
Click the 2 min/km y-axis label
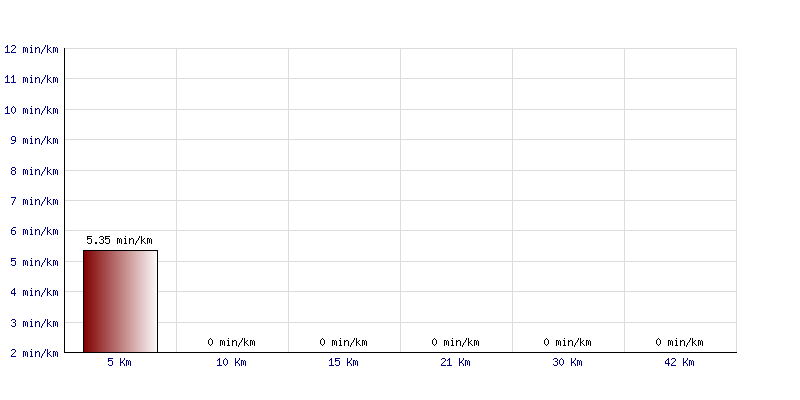tap(34, 353)
